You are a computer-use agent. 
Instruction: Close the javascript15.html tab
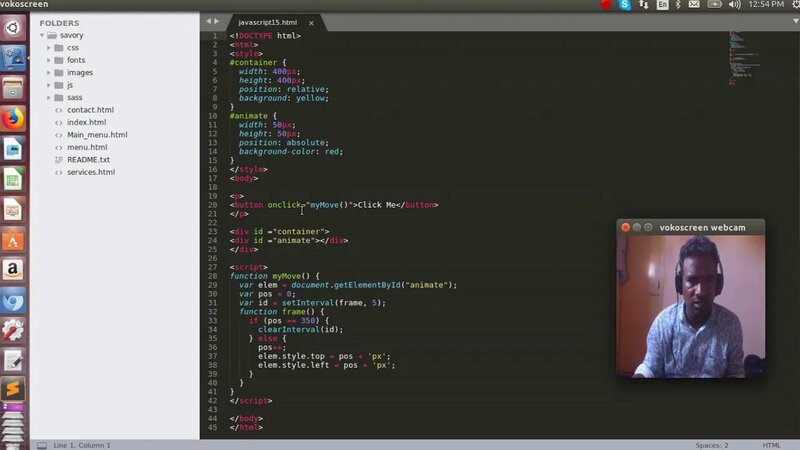tap(311, 23)
